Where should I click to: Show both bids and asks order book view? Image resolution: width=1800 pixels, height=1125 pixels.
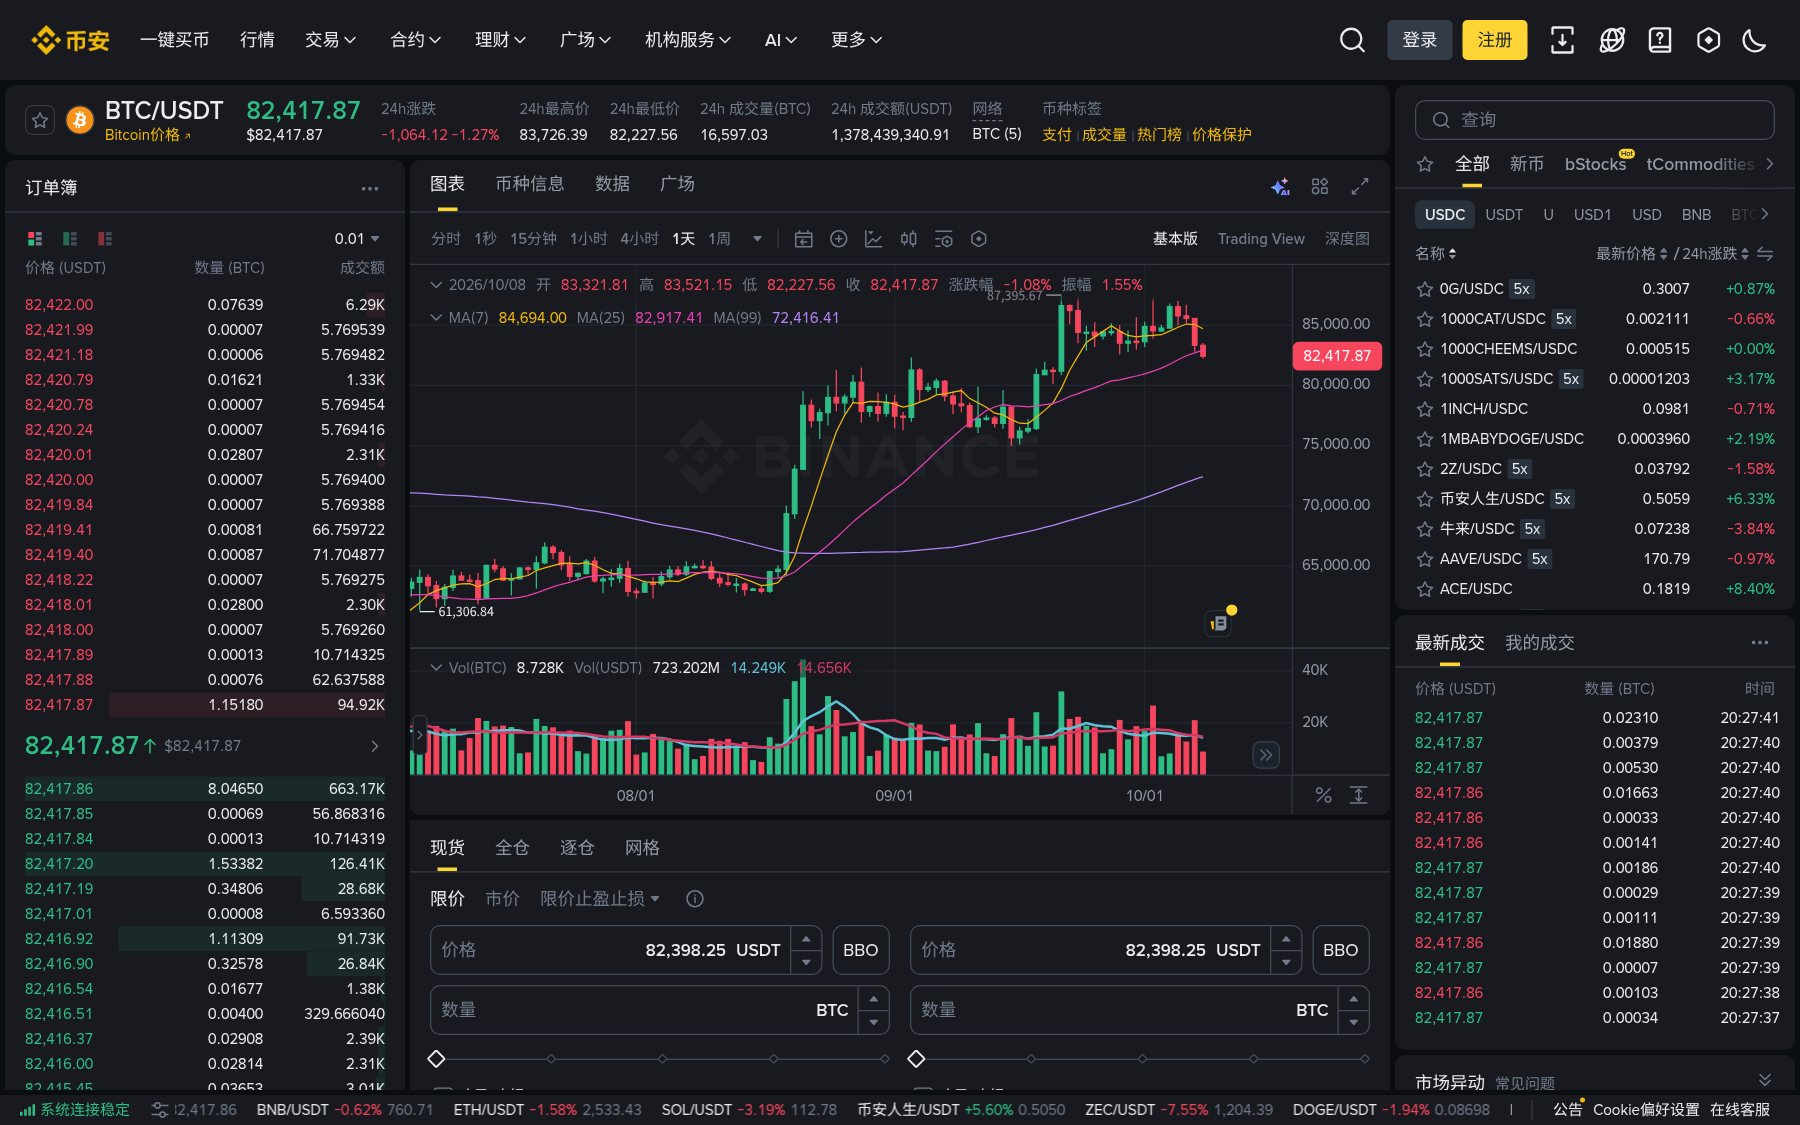(35, 238)
